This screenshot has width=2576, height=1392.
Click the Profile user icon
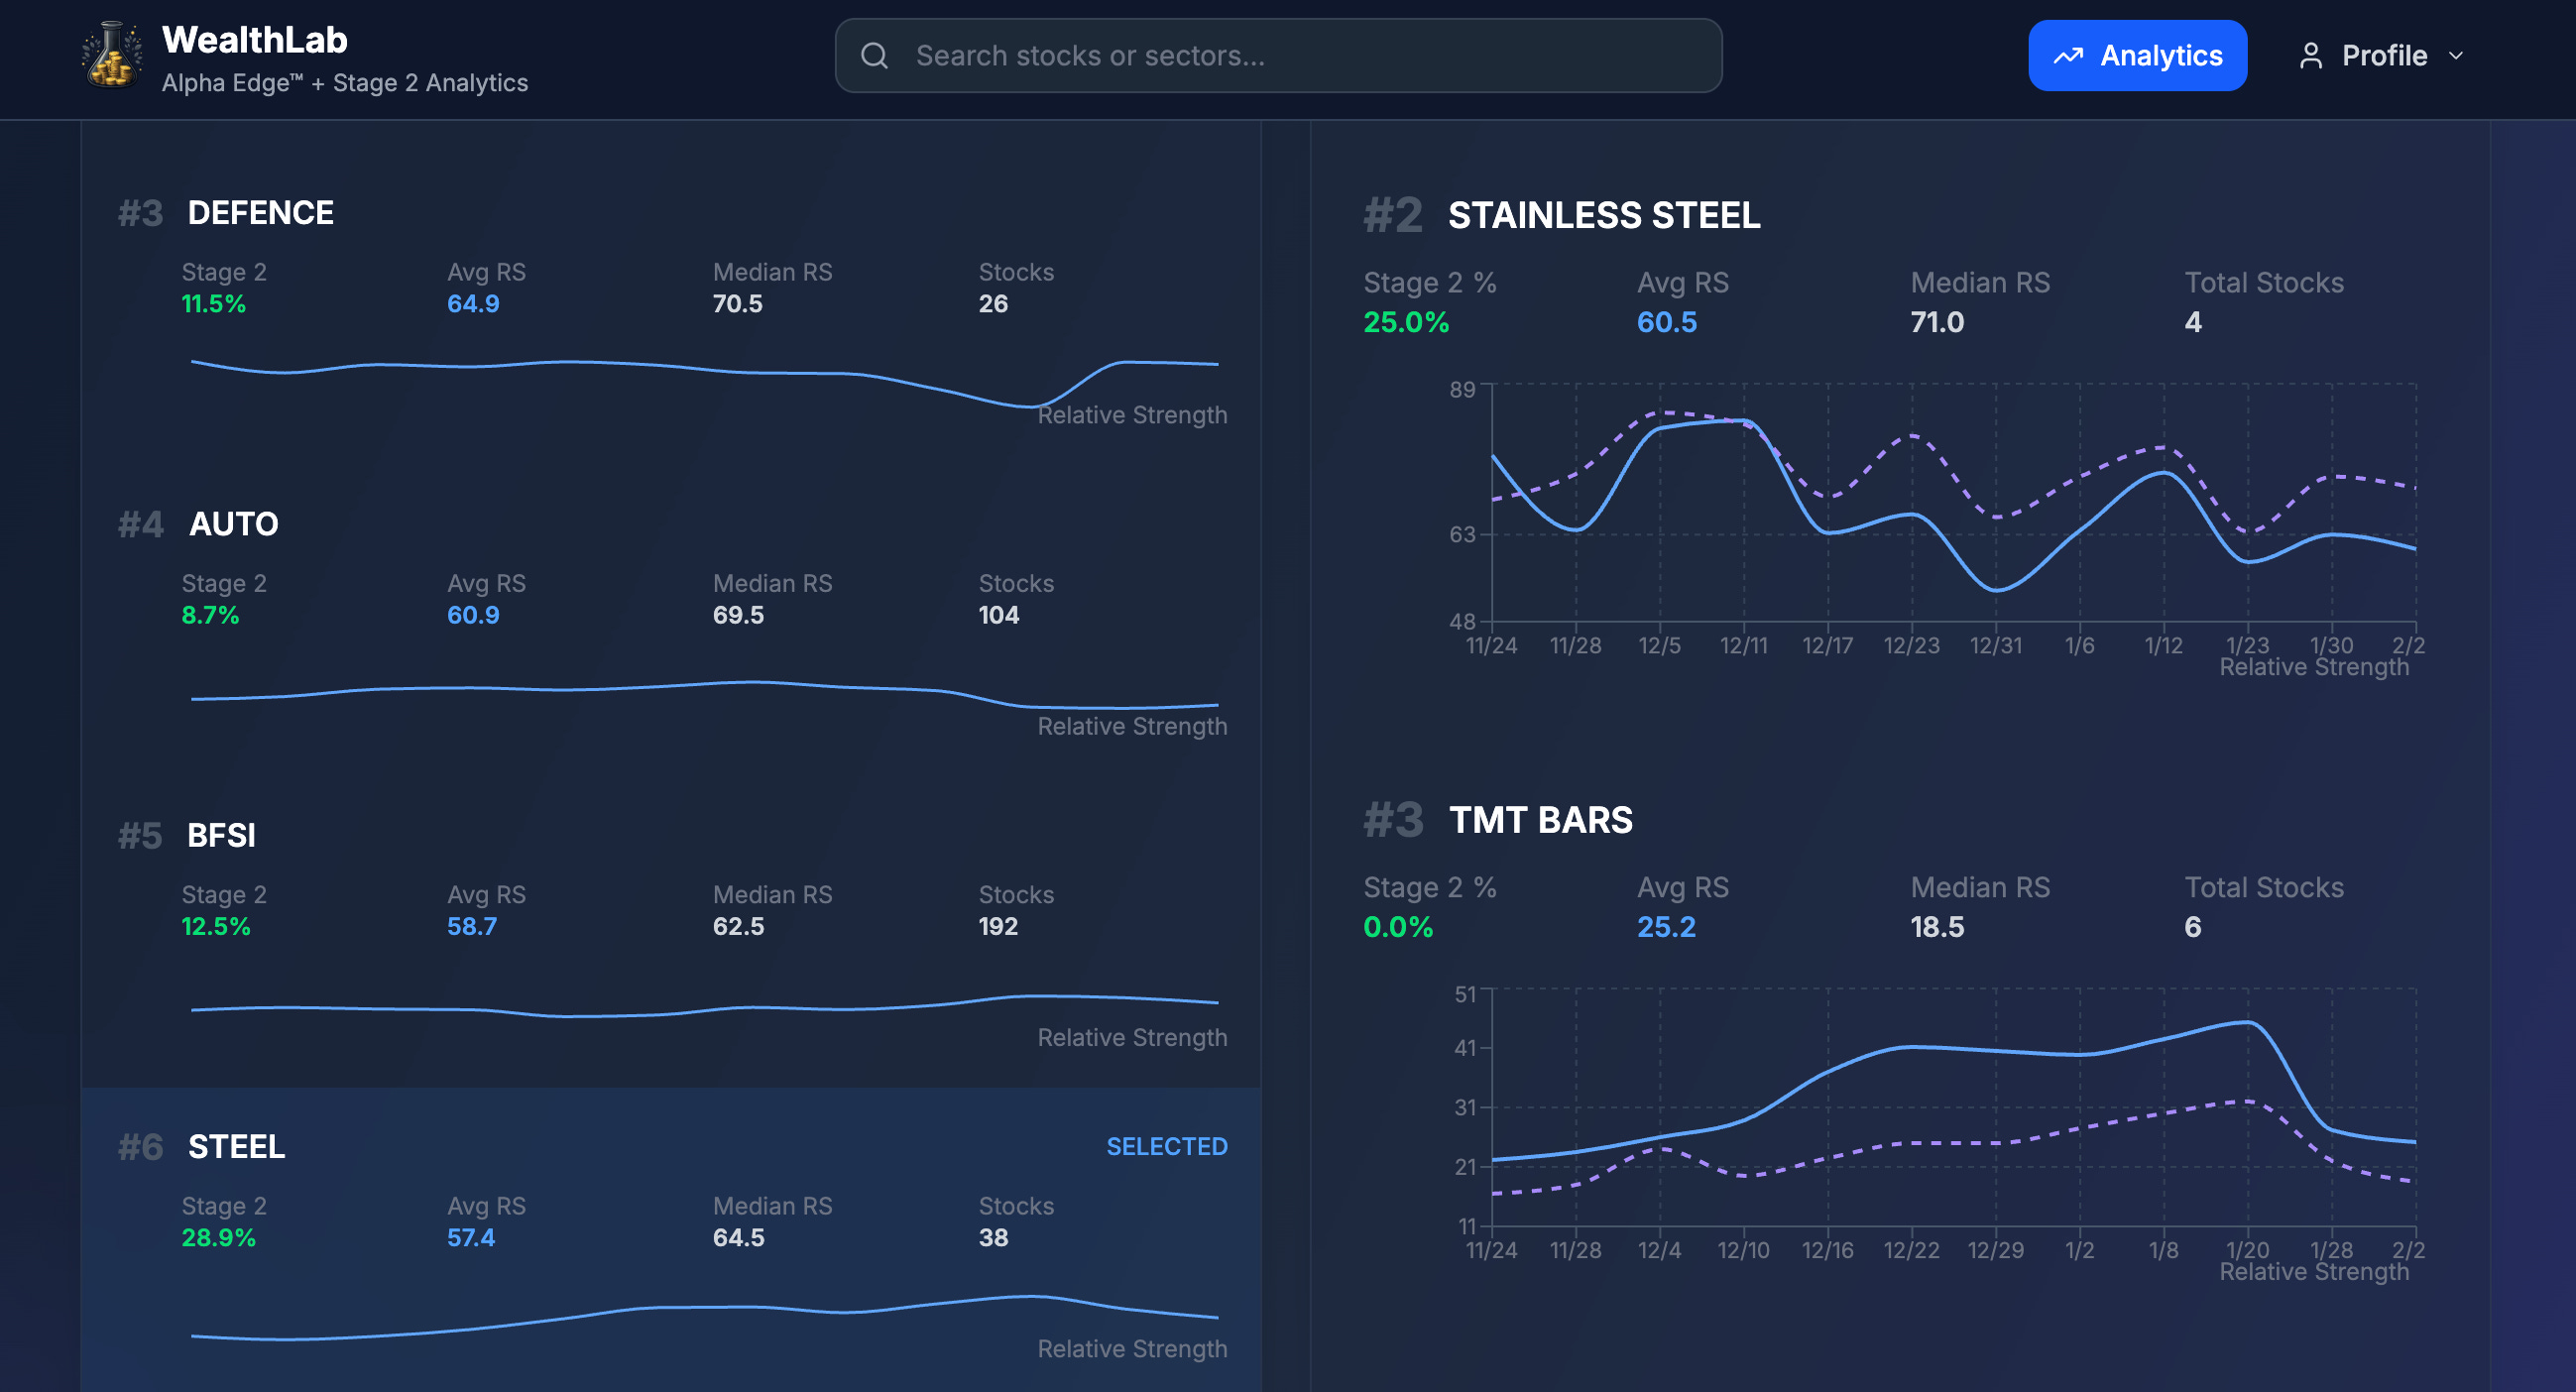tap(2310, 56)
